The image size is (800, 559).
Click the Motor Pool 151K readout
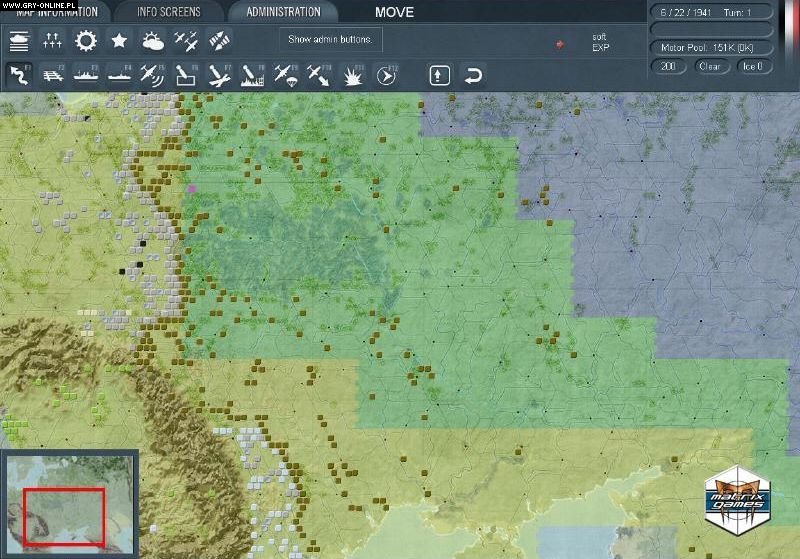pyautogui.click(x=712, y=48)
